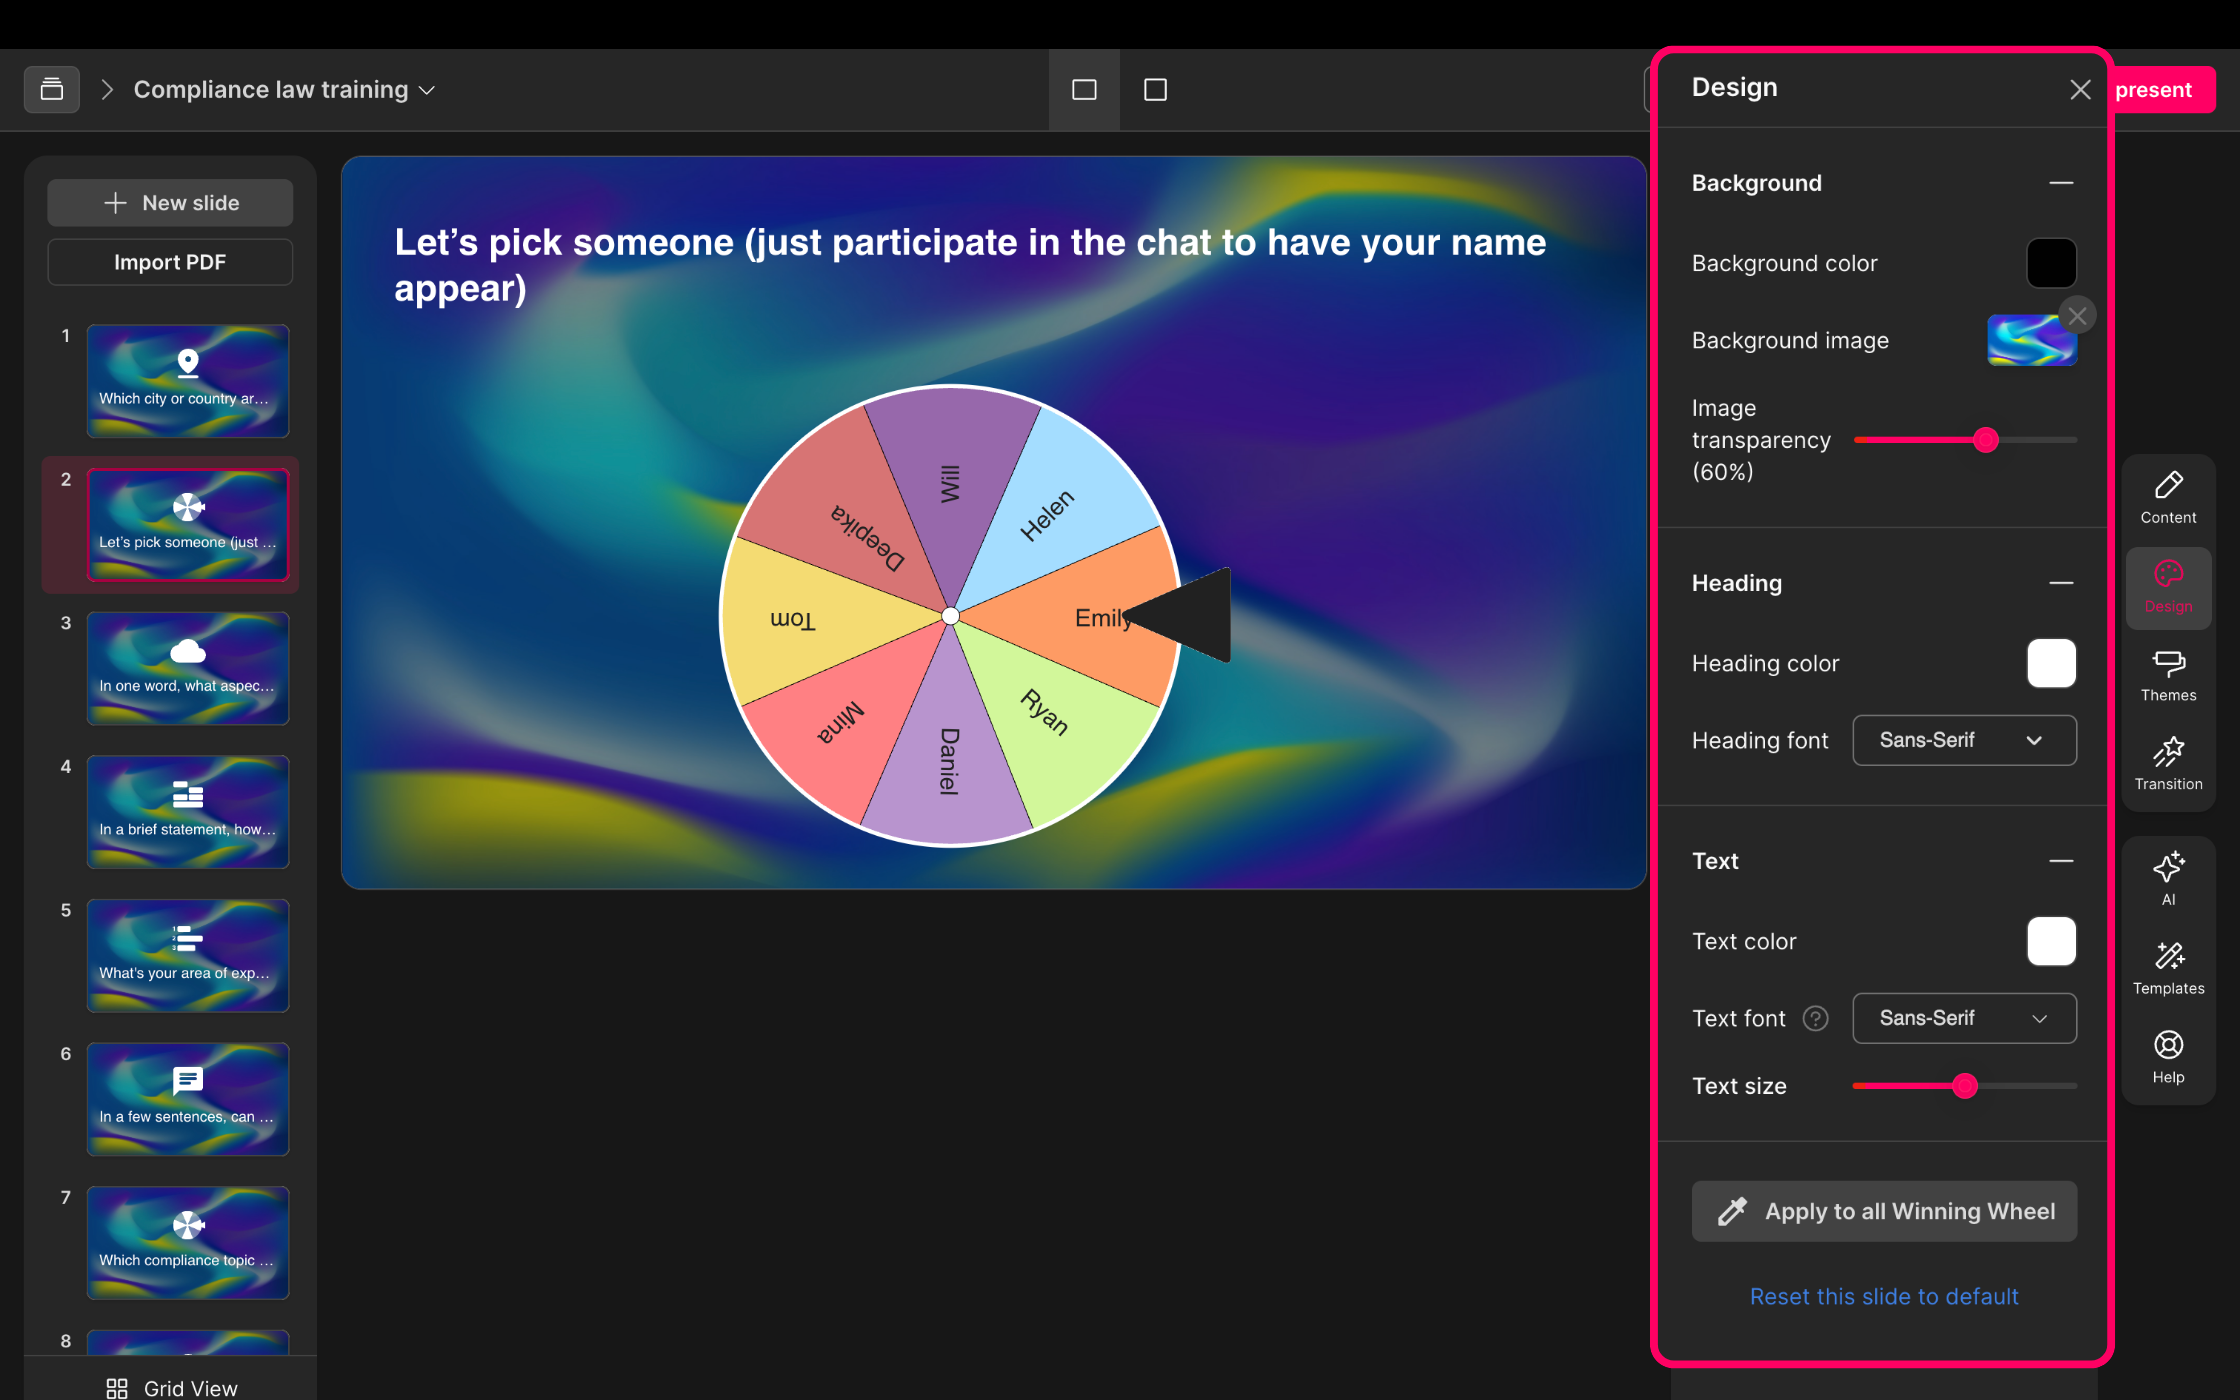Screen dimensions: 2240x1400
Task: Switch to Grid View
Action: point(172,1387)
